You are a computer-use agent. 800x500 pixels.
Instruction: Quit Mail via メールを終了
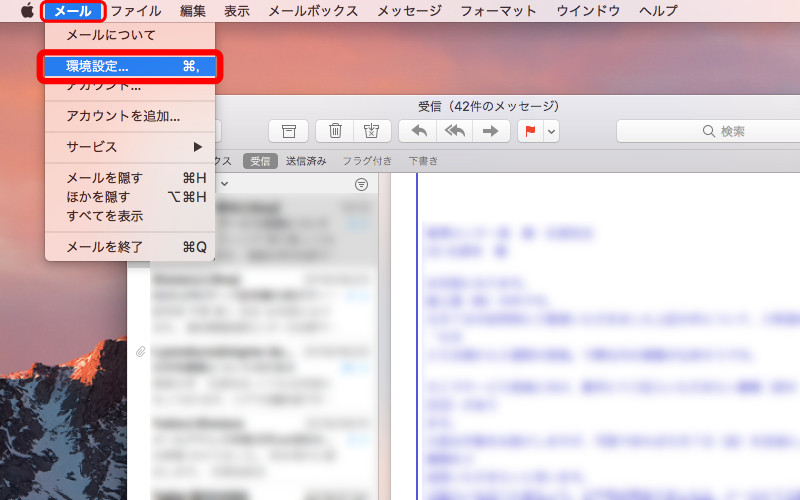[x=130, y=247]
